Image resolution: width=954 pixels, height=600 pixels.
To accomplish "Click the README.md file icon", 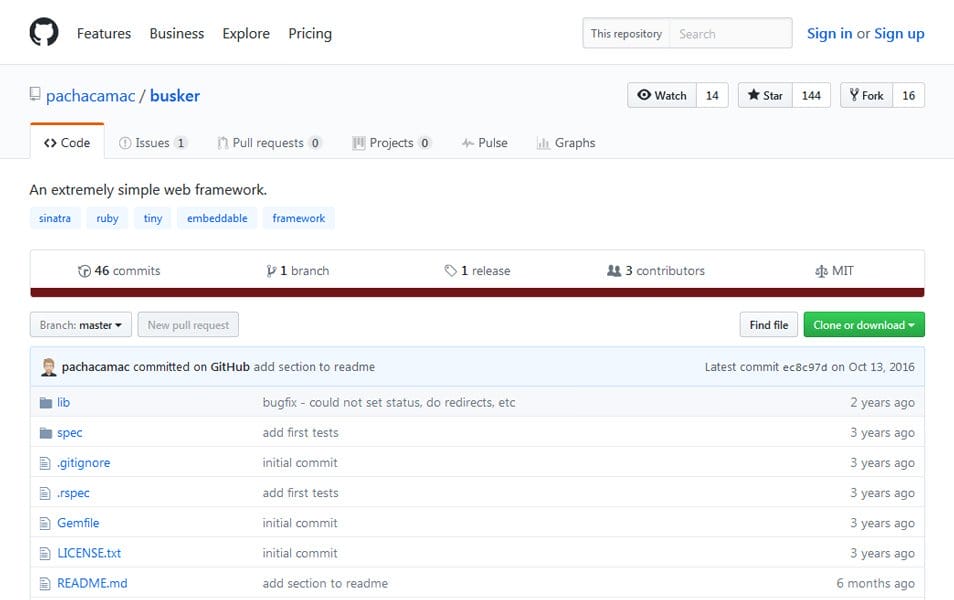I will 45,584.
